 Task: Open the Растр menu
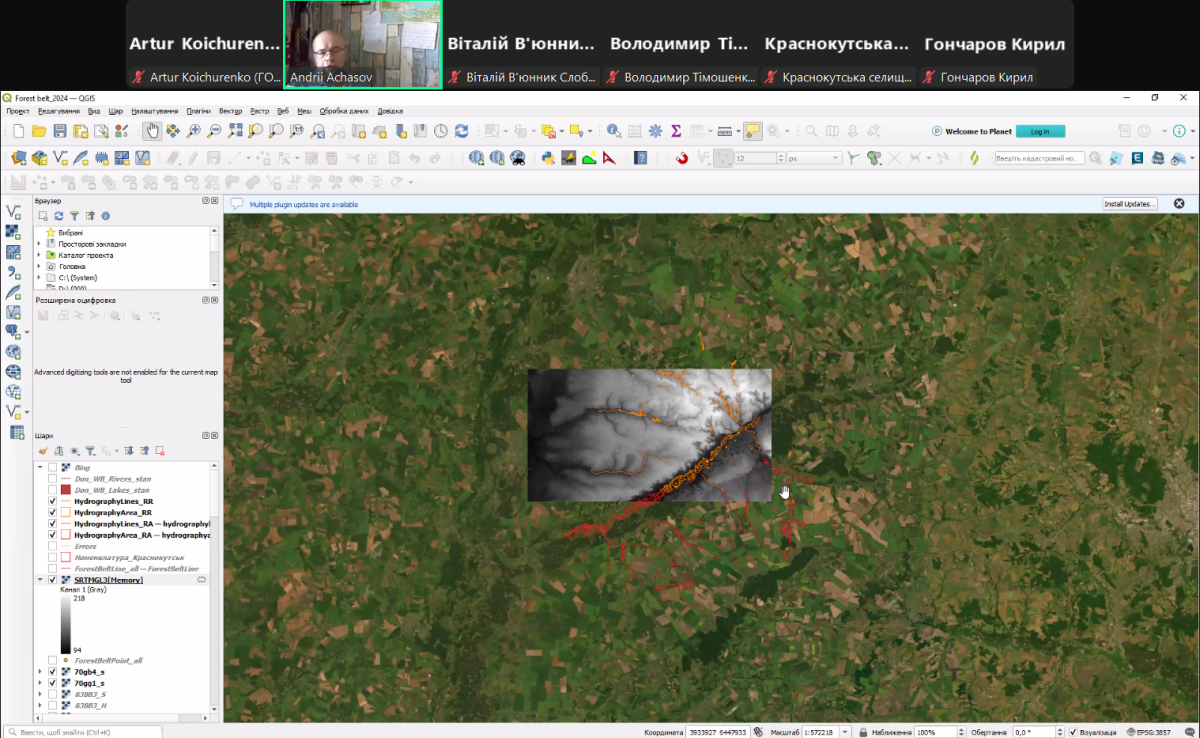tap(260, 111)
